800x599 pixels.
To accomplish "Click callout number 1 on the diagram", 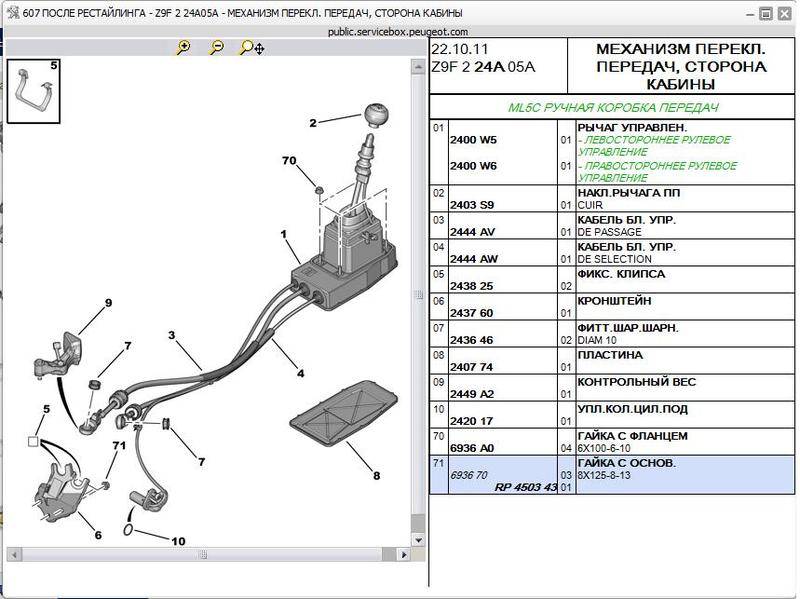I will click(284, 234).
